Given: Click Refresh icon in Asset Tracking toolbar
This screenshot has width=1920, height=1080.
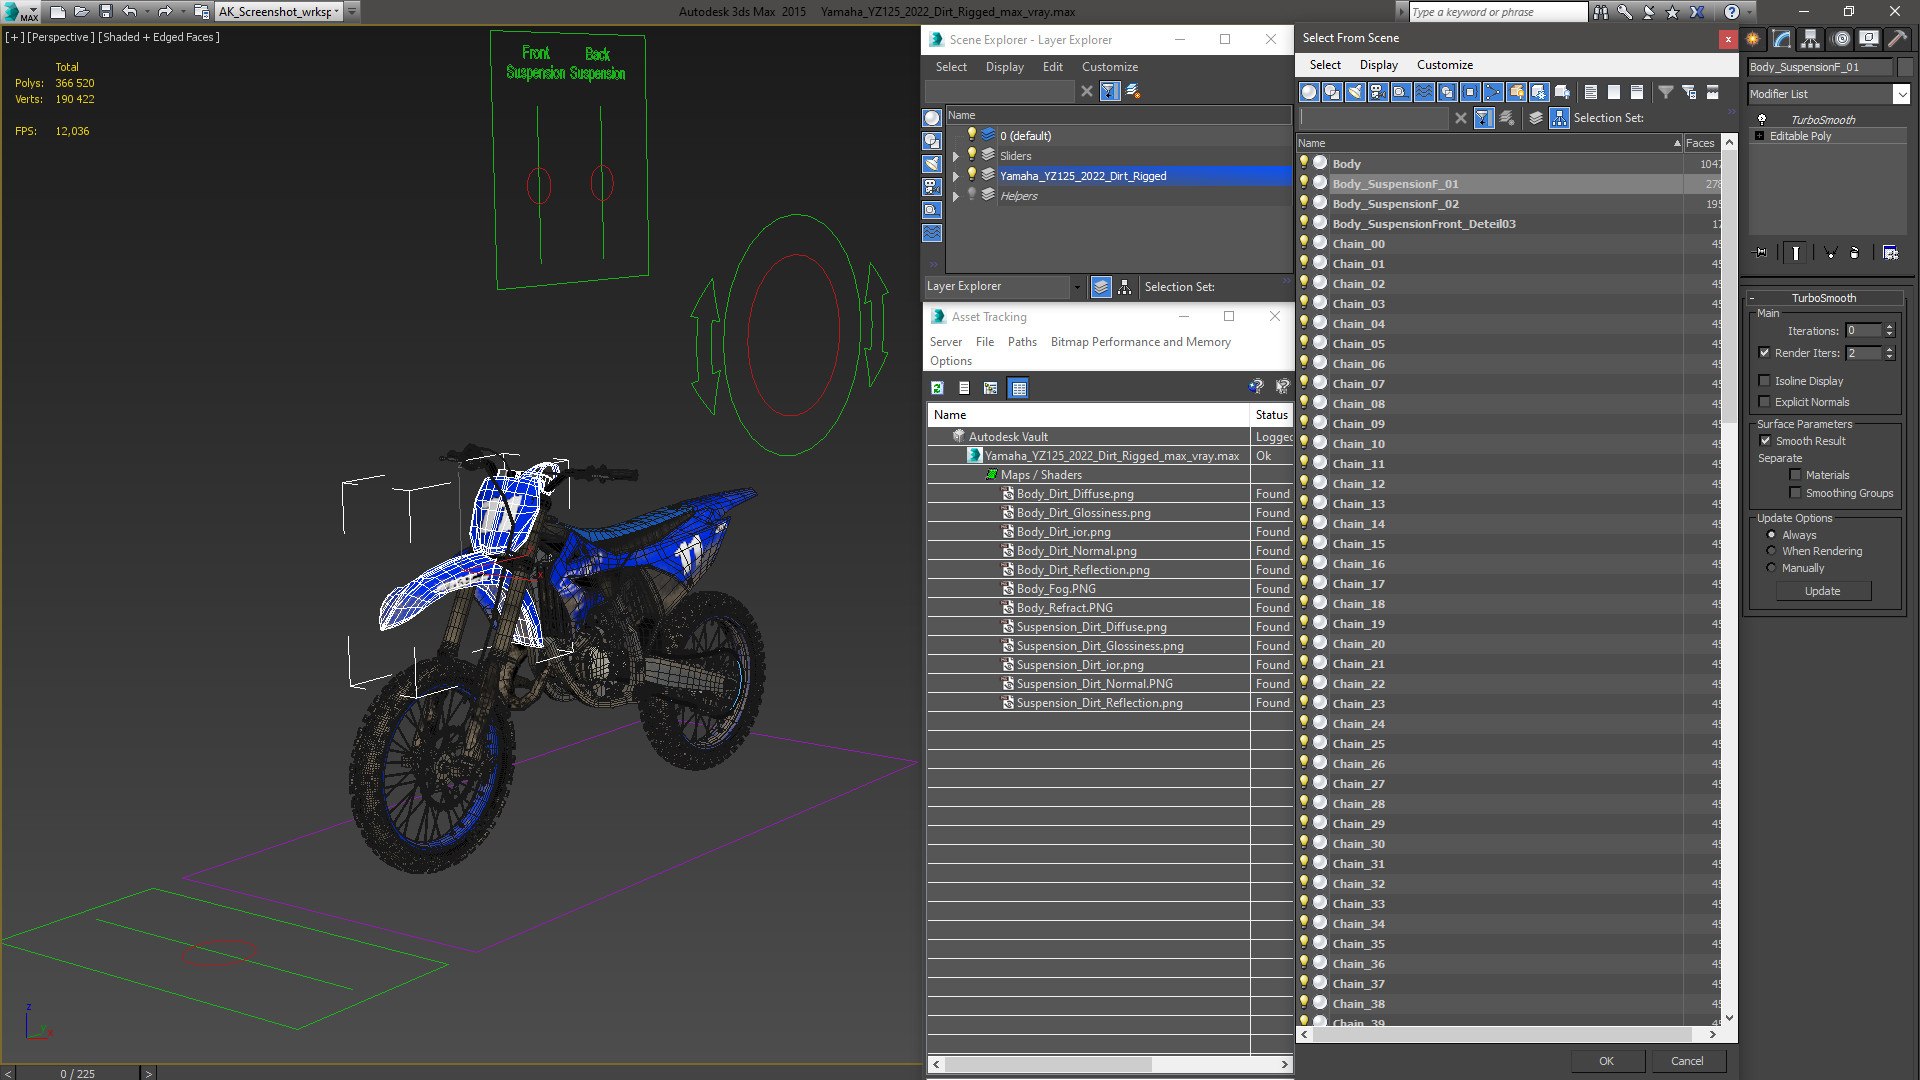Looking at the screenshot, I should click(x=937, y=388).
